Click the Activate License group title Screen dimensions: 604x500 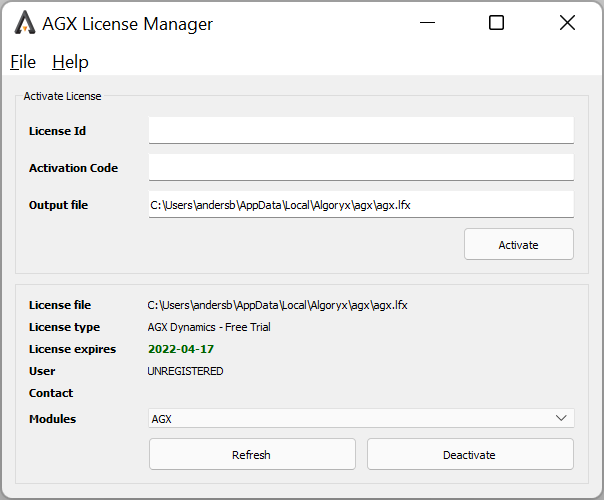coord(62,96)
